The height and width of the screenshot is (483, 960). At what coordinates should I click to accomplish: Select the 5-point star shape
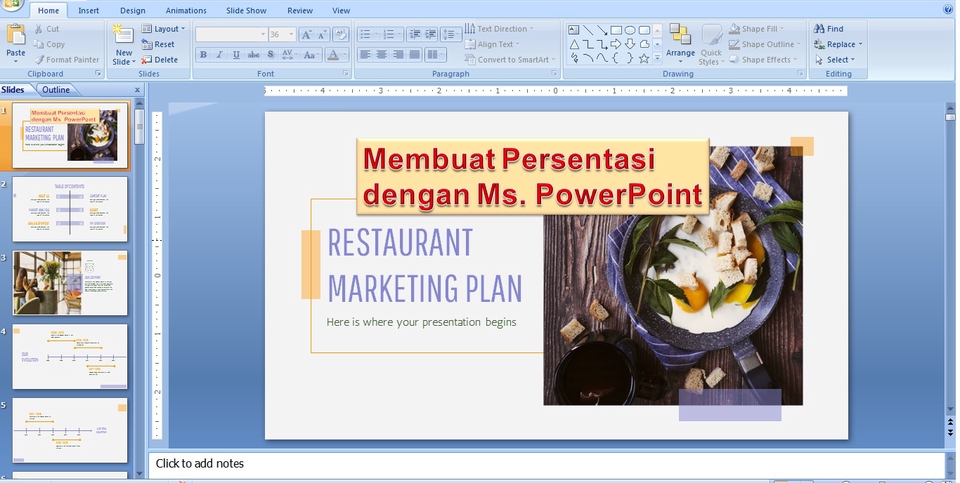[644, 59]
